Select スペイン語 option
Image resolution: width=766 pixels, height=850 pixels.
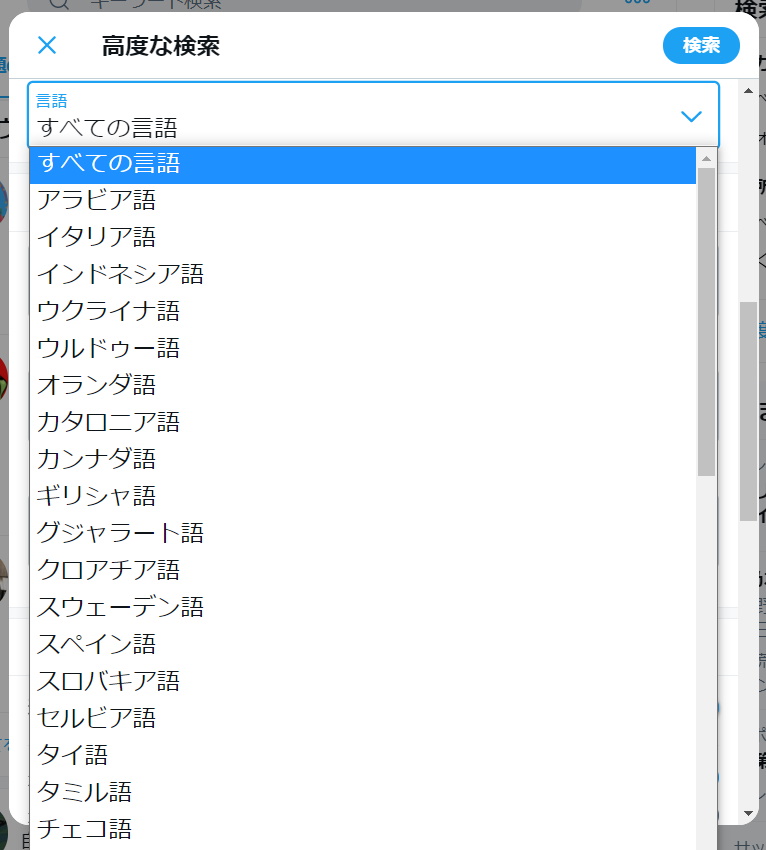96,644
